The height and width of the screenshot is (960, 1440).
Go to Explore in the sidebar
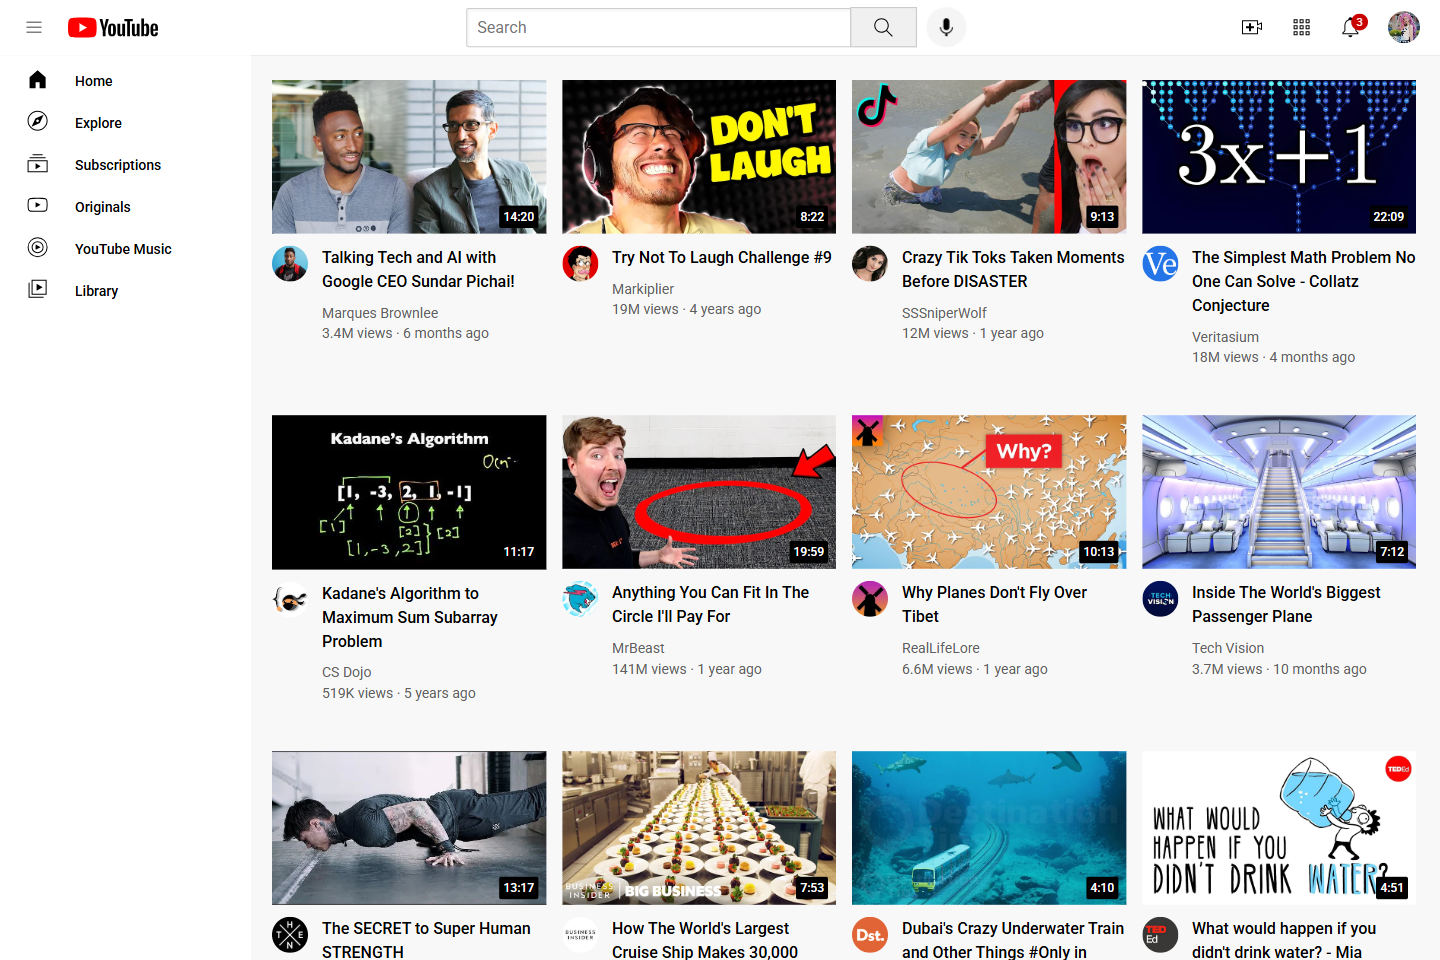(x=98, y=123)
